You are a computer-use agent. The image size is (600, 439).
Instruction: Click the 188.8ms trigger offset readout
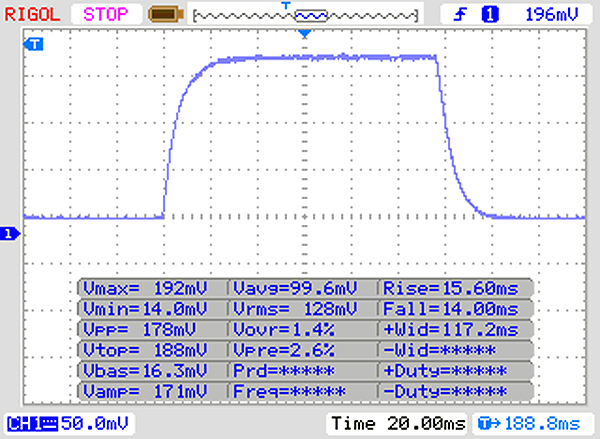tap(530, 424)
